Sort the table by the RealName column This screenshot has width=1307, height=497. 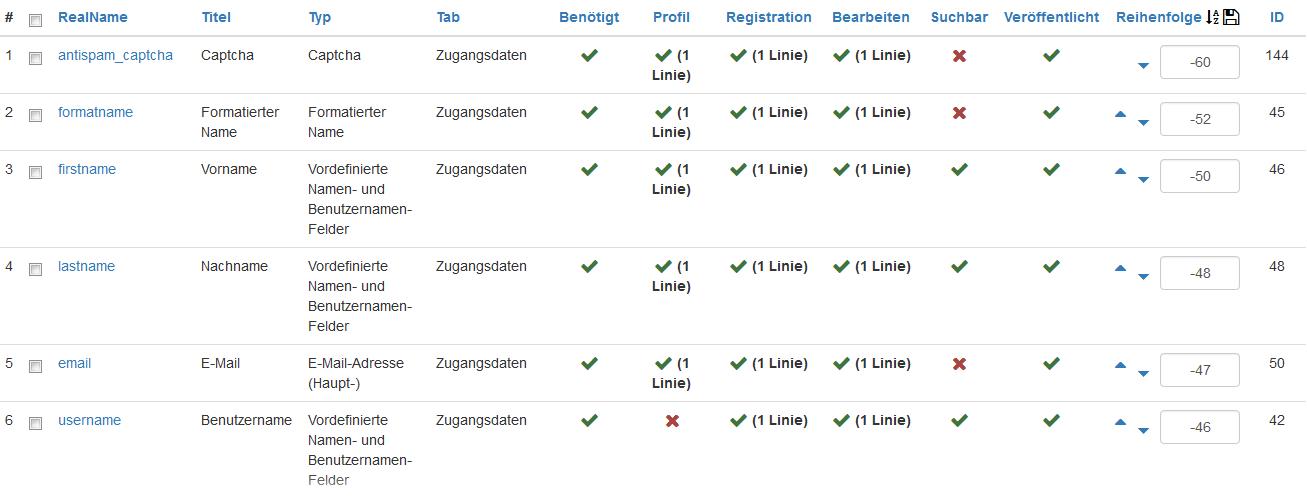click(93, 17)
